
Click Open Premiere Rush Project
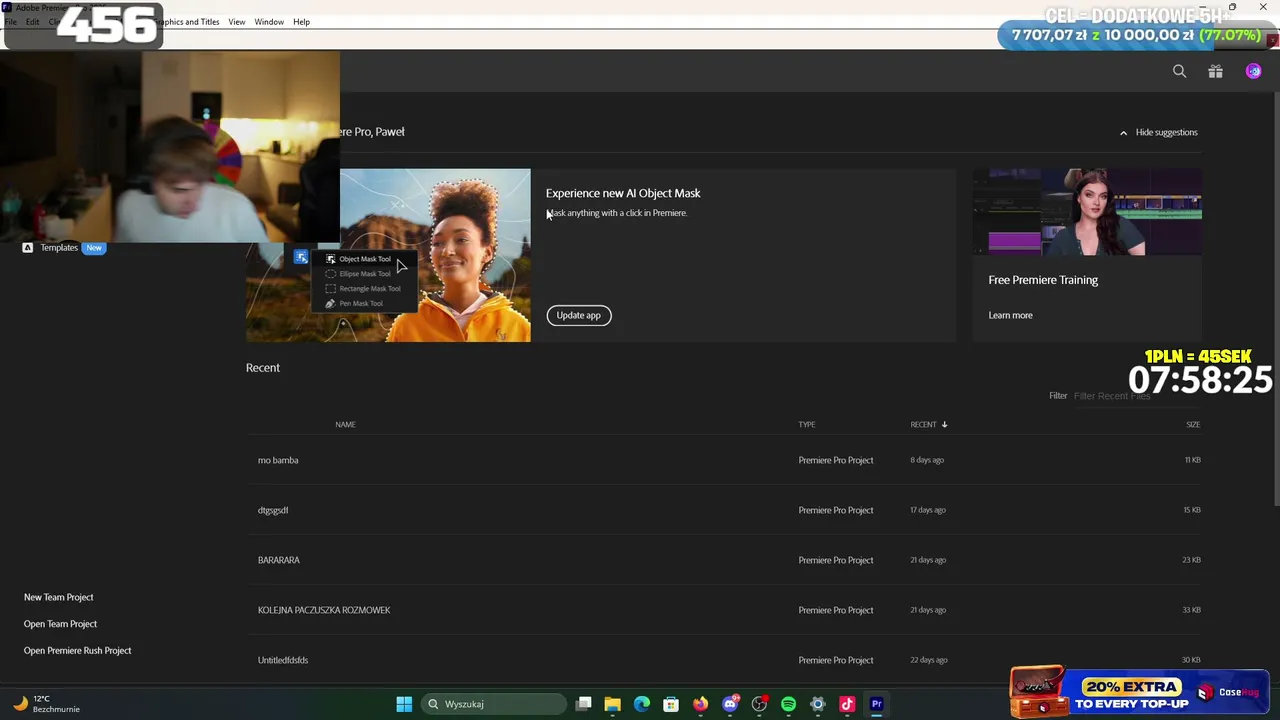pos(78,651)
